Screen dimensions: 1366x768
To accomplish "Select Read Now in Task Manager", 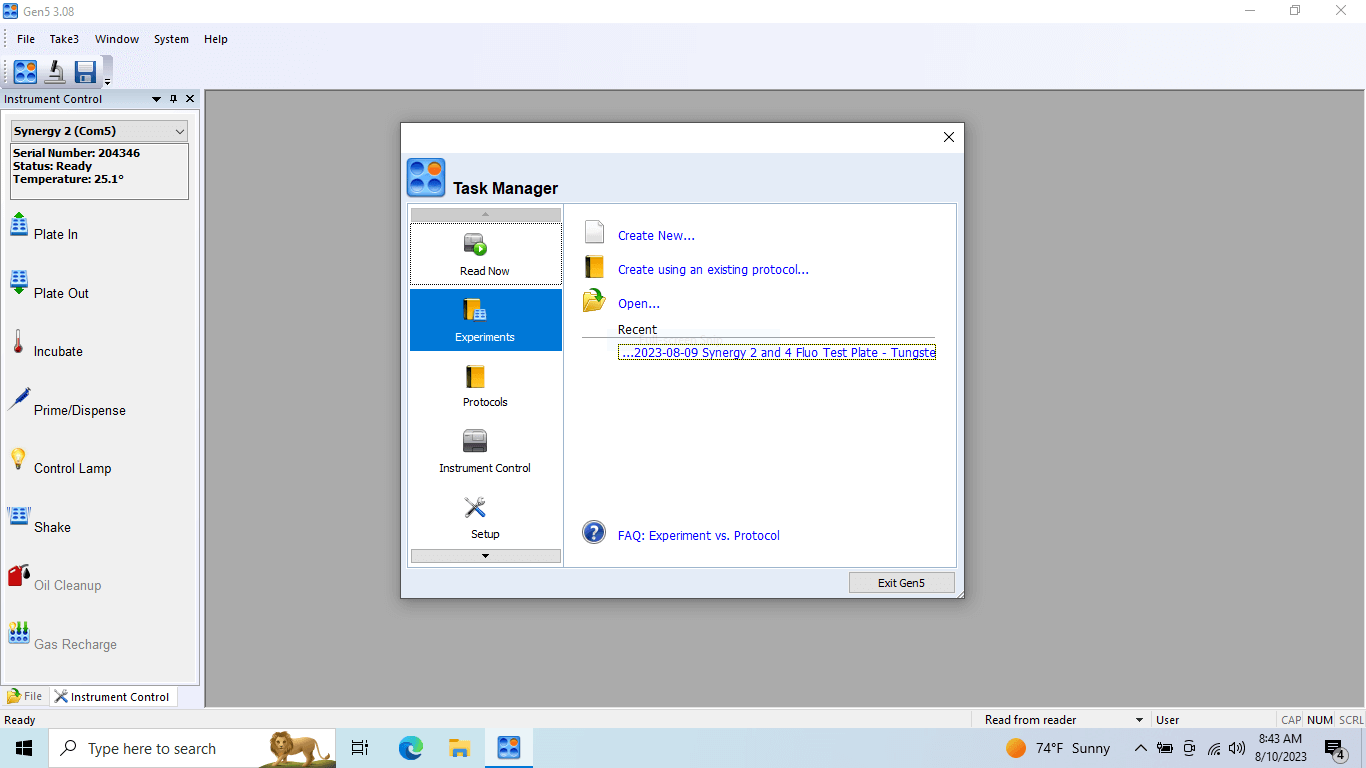I will [485, 254].
